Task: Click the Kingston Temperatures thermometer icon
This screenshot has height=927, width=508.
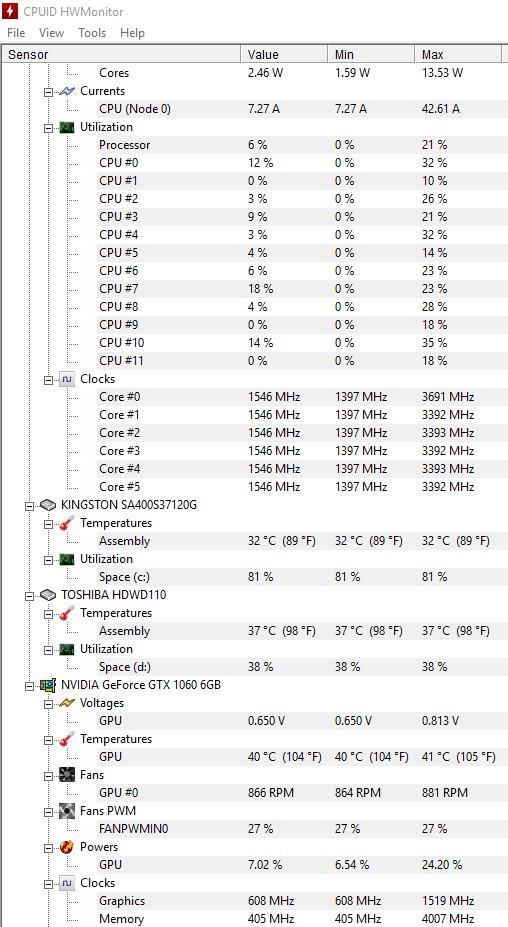Action: (x=67, y=523)
